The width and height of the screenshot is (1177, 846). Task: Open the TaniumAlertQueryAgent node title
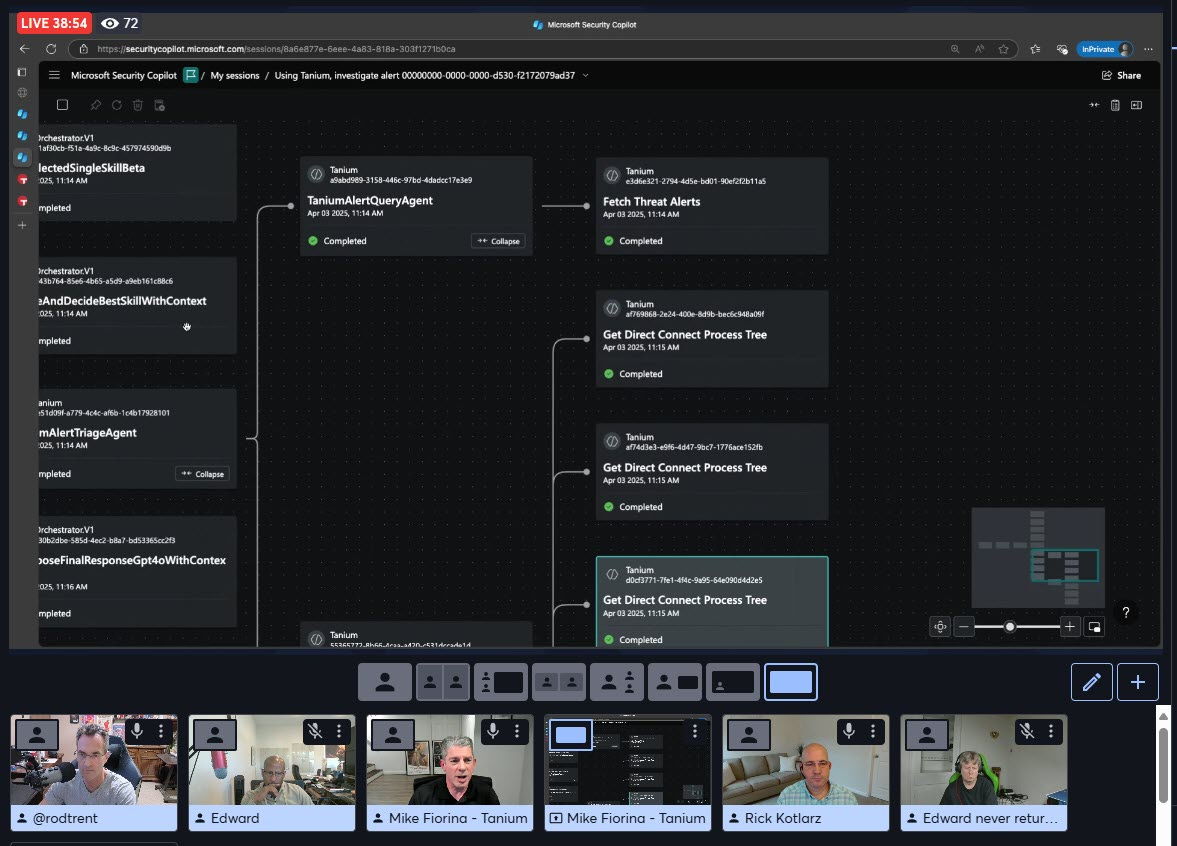[369, 200]
